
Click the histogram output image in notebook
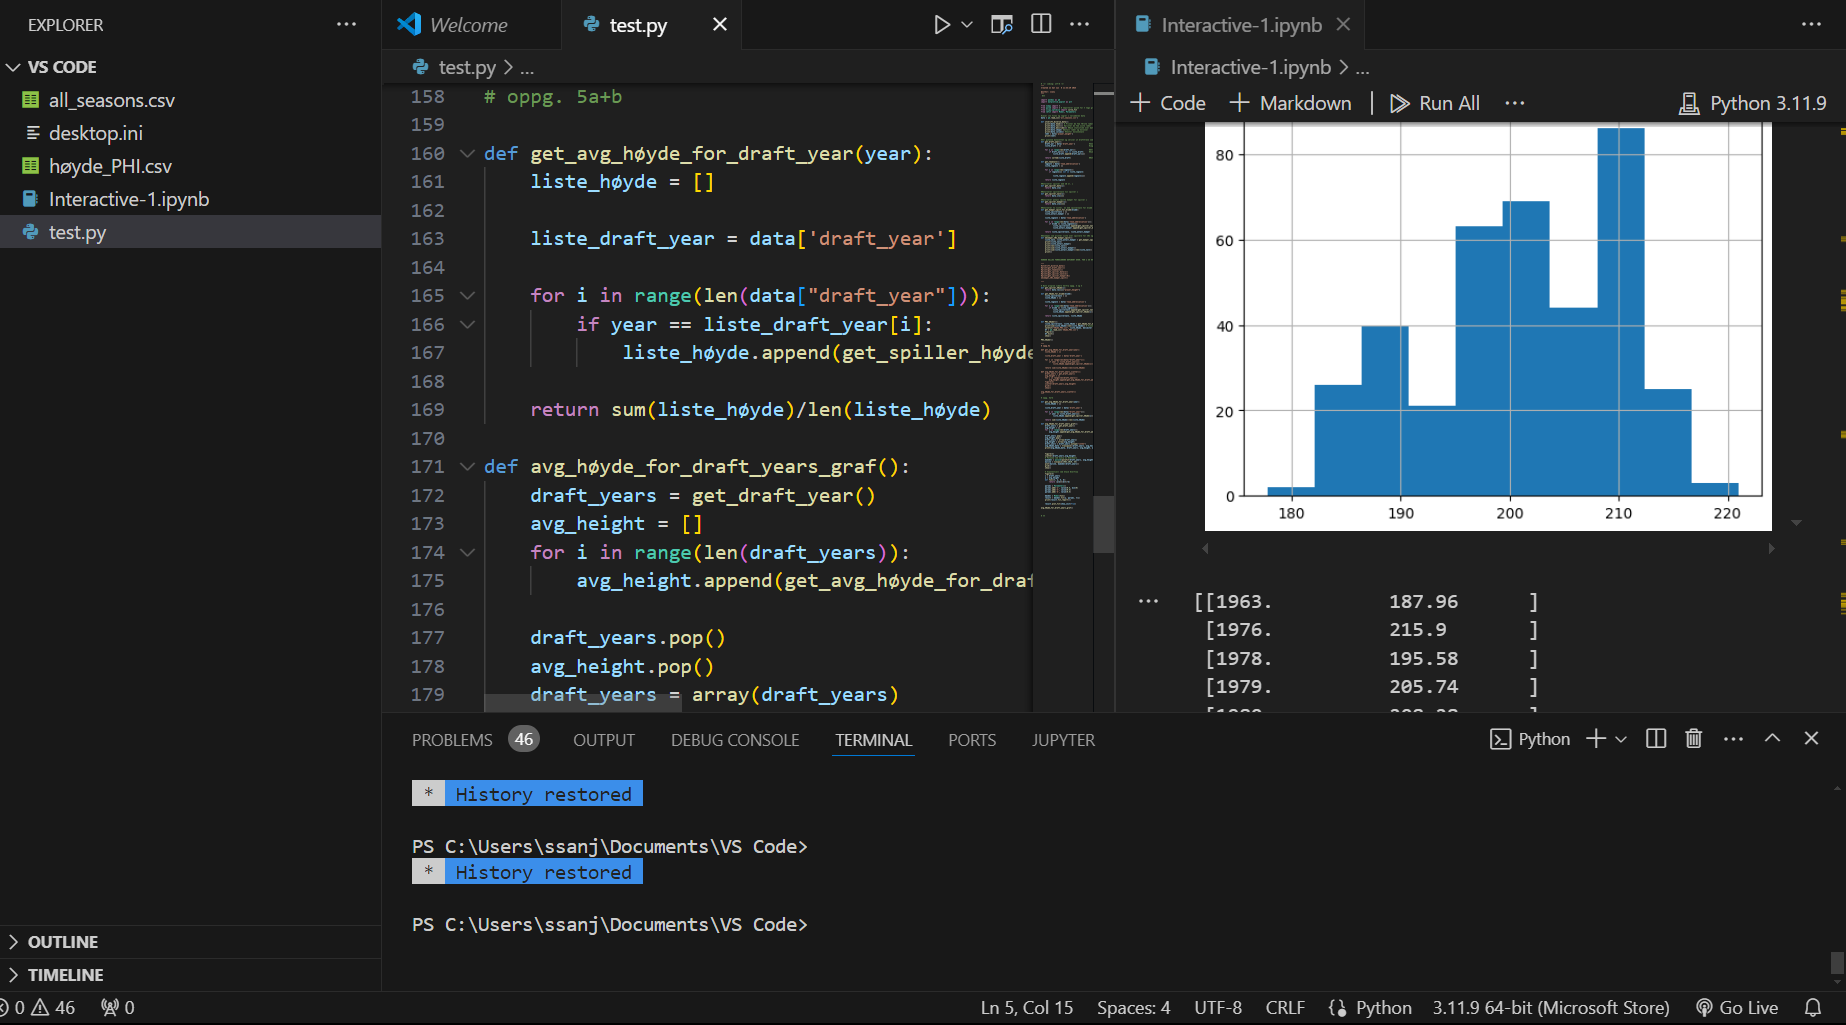point(1488,326)
